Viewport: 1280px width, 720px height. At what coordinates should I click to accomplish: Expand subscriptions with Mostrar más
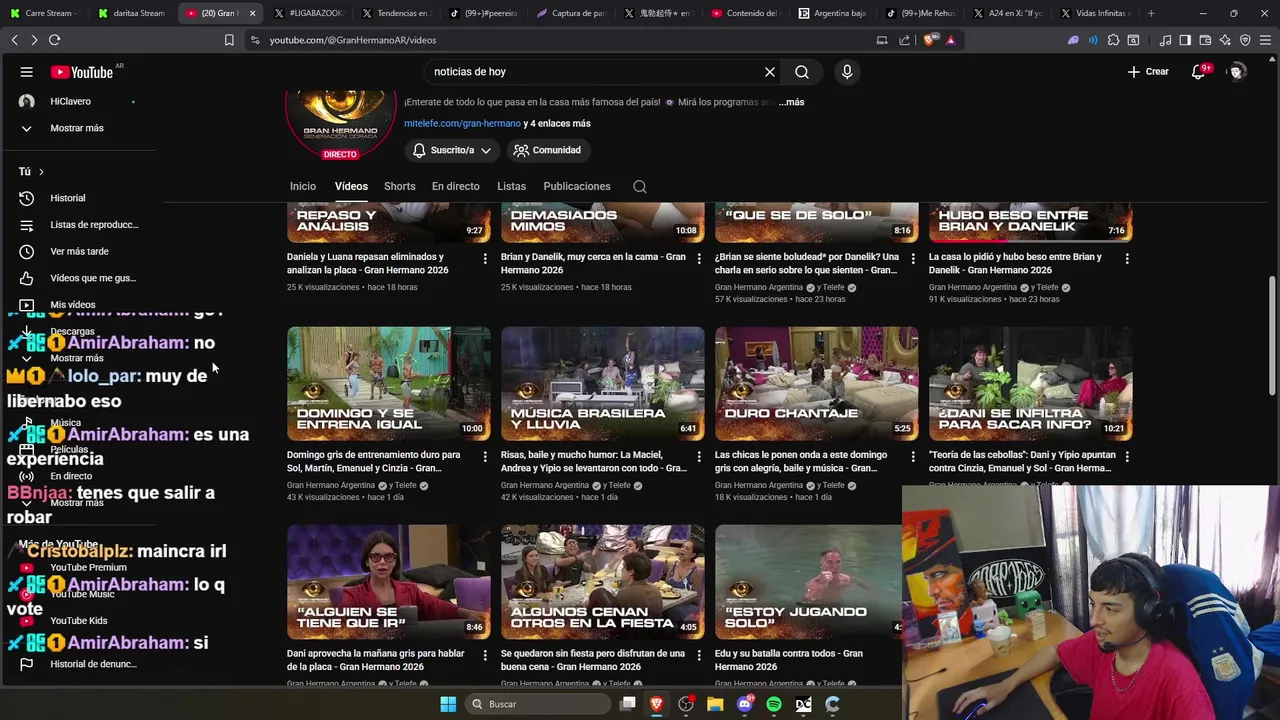78,128
